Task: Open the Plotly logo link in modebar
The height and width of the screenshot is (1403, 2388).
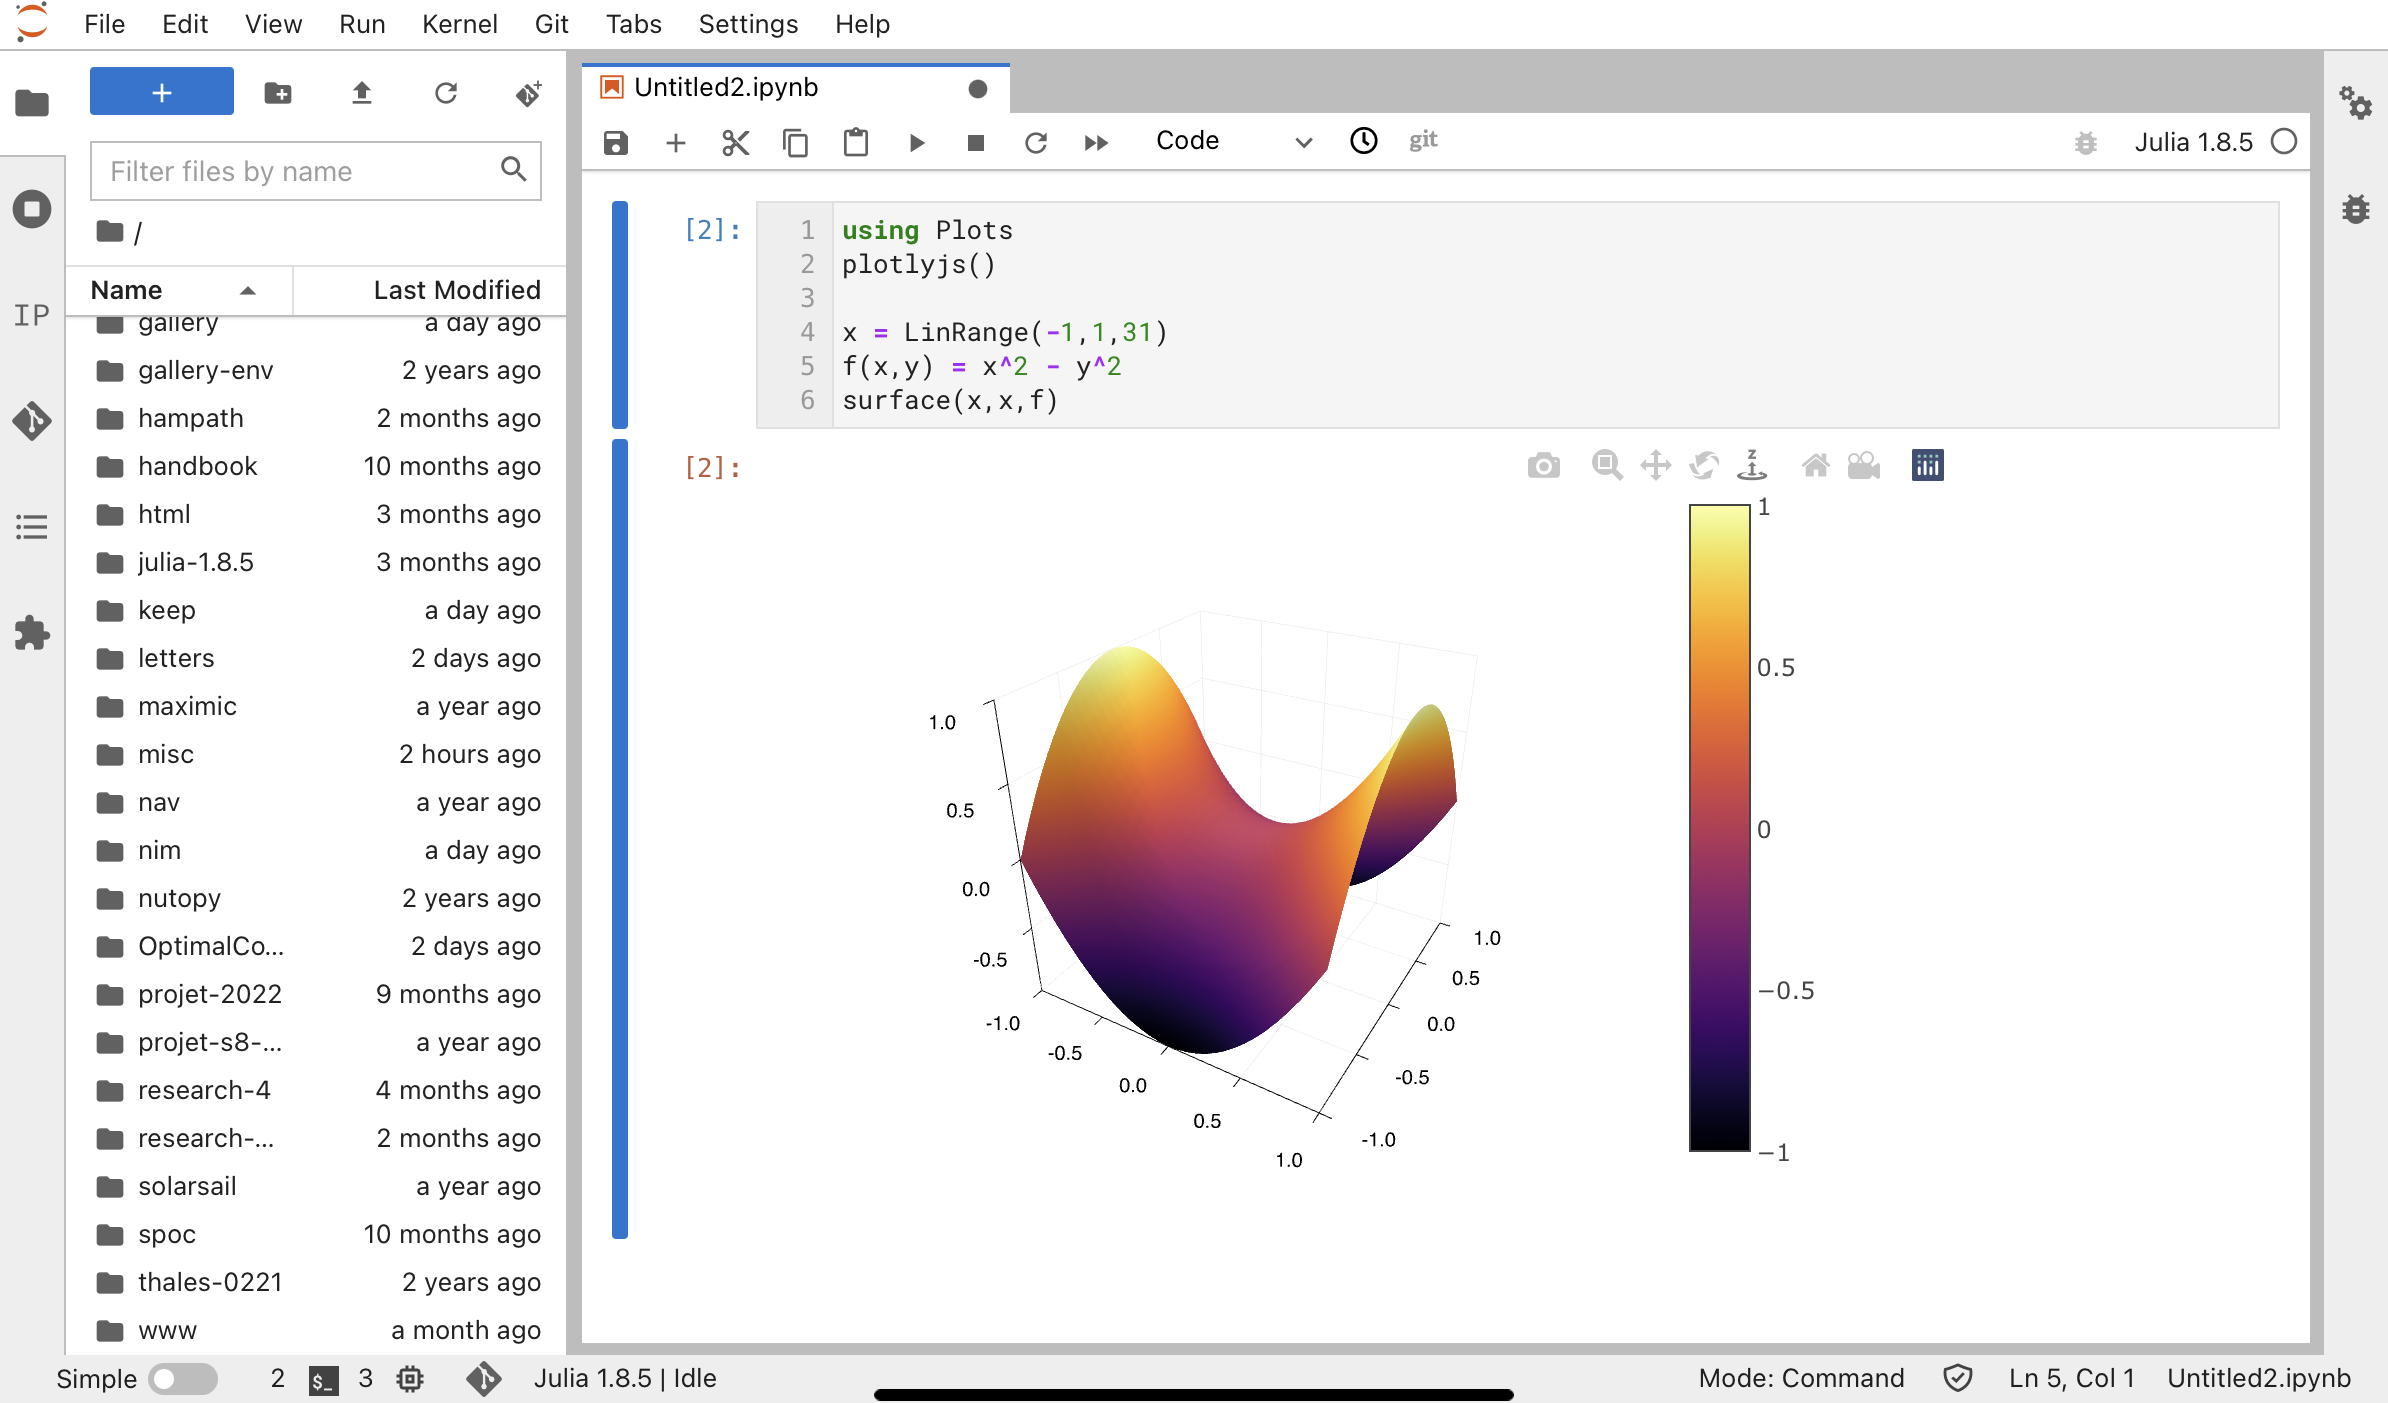Action: pos(1927,466)
